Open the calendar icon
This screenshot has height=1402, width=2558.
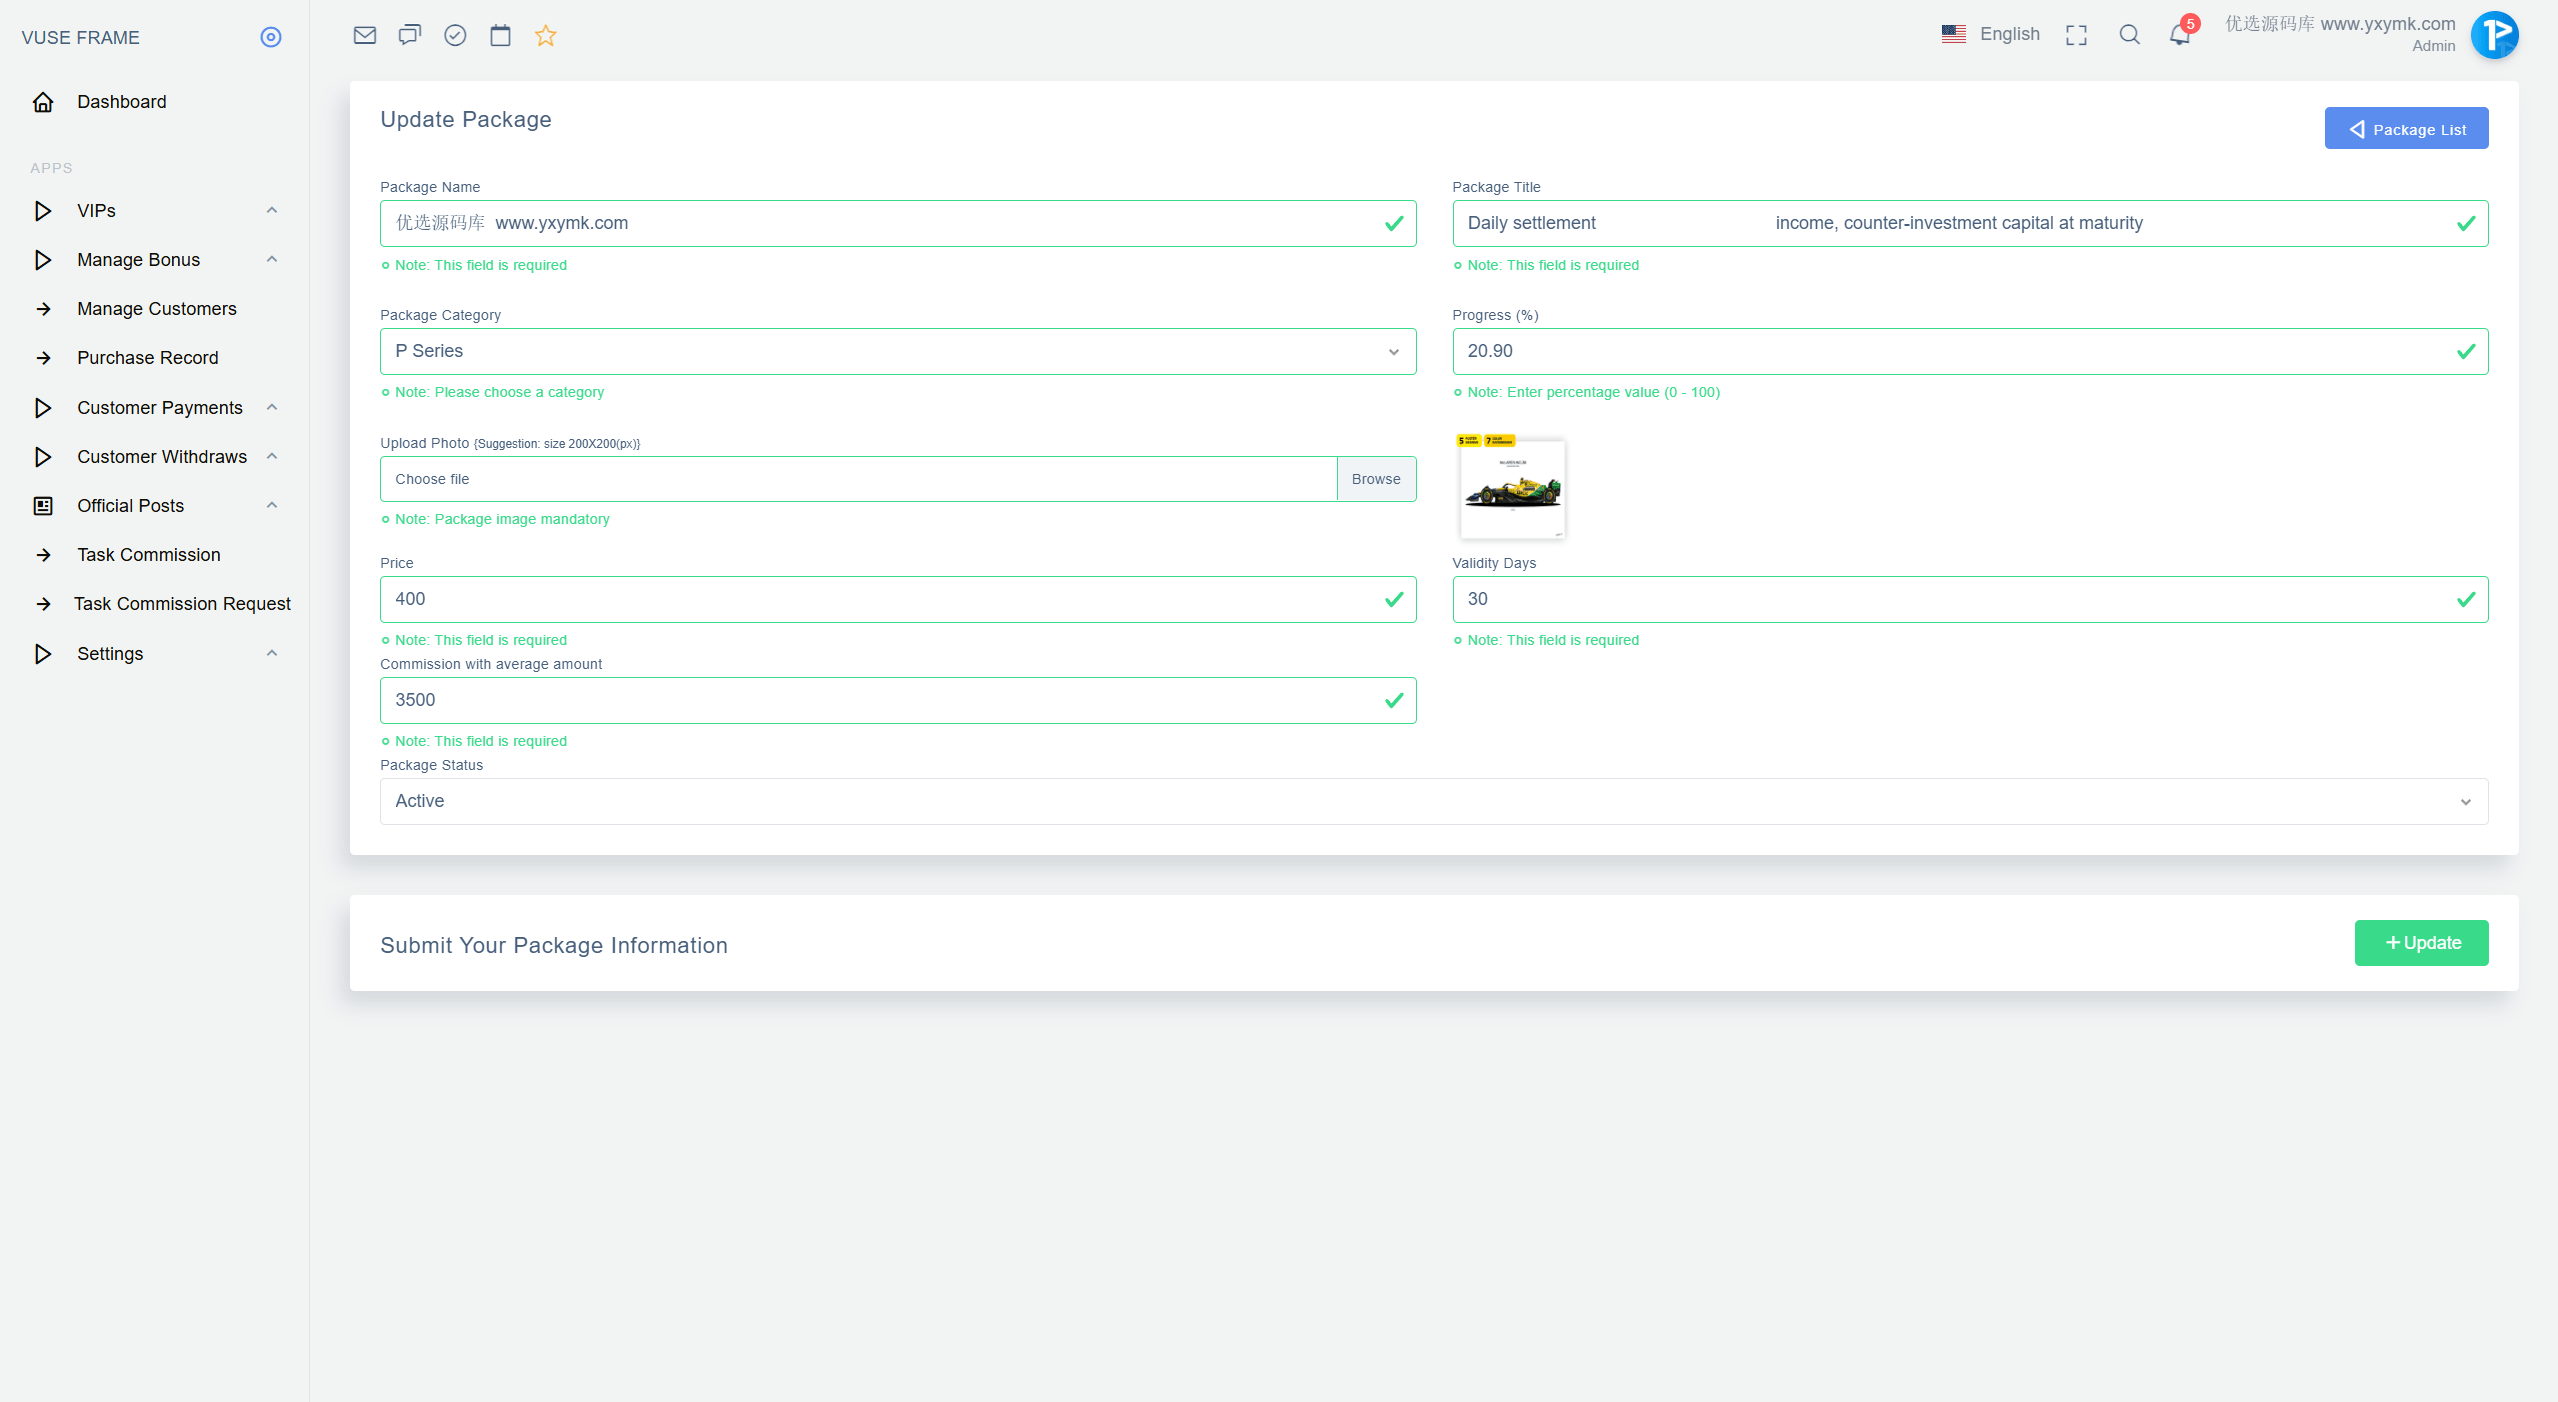point(500,35)
